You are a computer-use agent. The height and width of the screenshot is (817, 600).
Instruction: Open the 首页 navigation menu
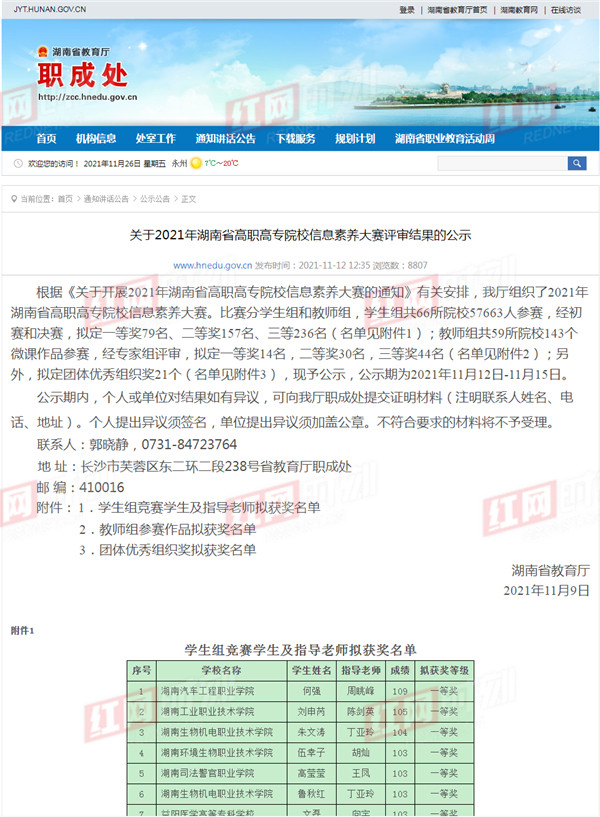46,139
